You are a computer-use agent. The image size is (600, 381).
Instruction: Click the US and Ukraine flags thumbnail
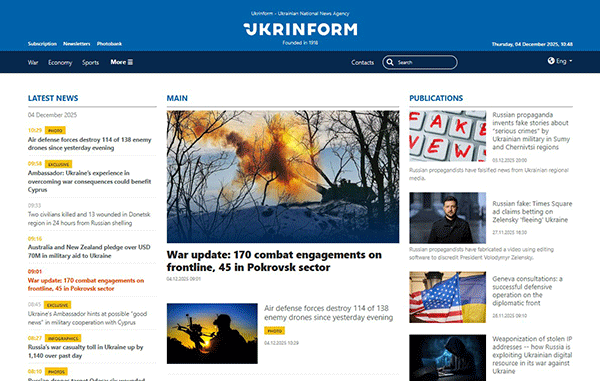pos(448,297)
